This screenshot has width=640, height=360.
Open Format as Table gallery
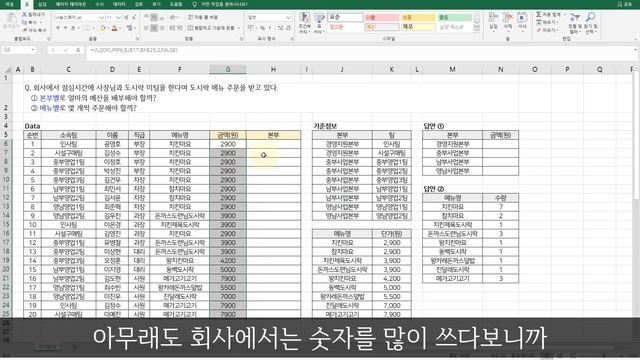(319, 23)
